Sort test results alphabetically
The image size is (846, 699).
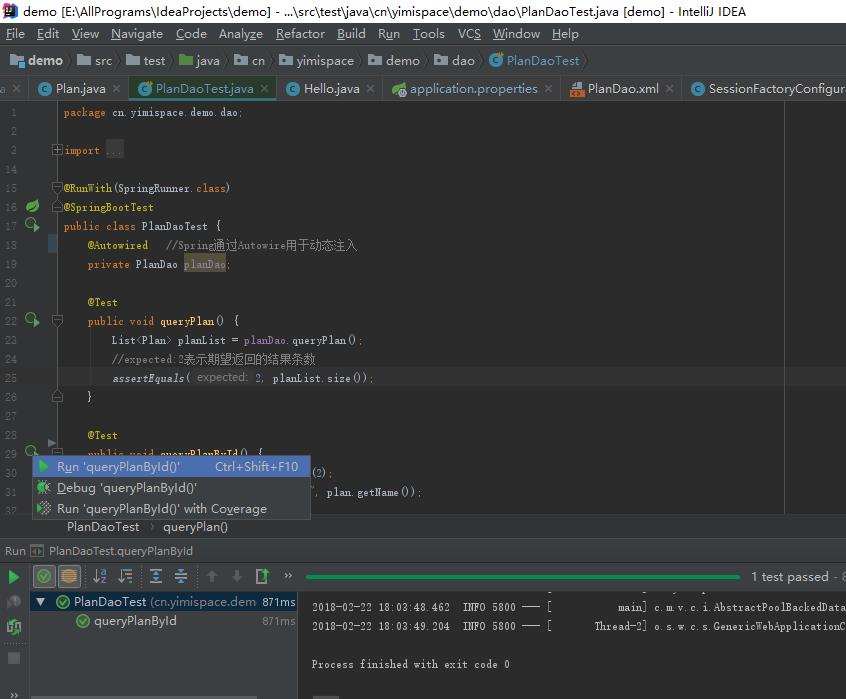tap(100, 577)
